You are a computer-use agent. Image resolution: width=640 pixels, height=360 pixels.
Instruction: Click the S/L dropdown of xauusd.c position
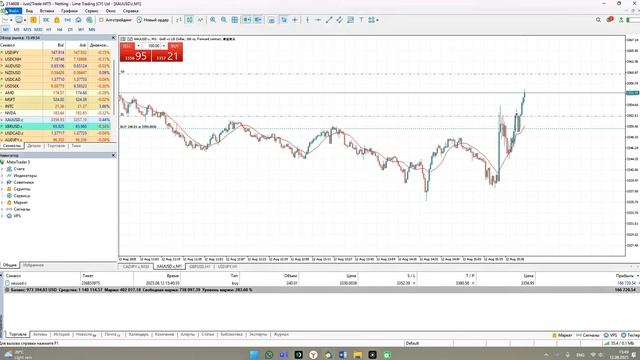click(414, 283)
